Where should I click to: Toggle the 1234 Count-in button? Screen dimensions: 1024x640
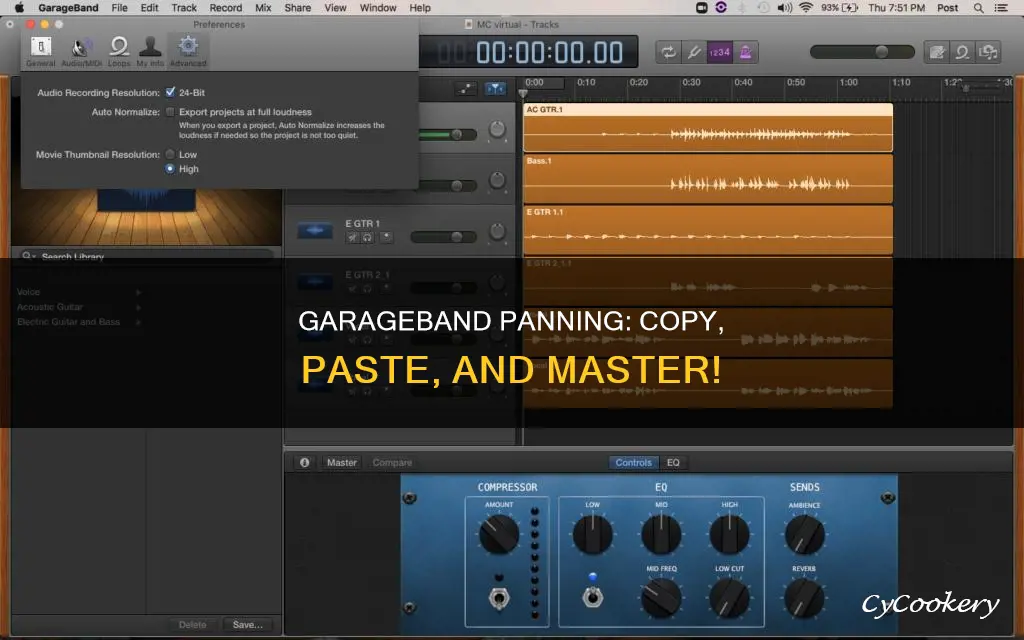[720, 52]
